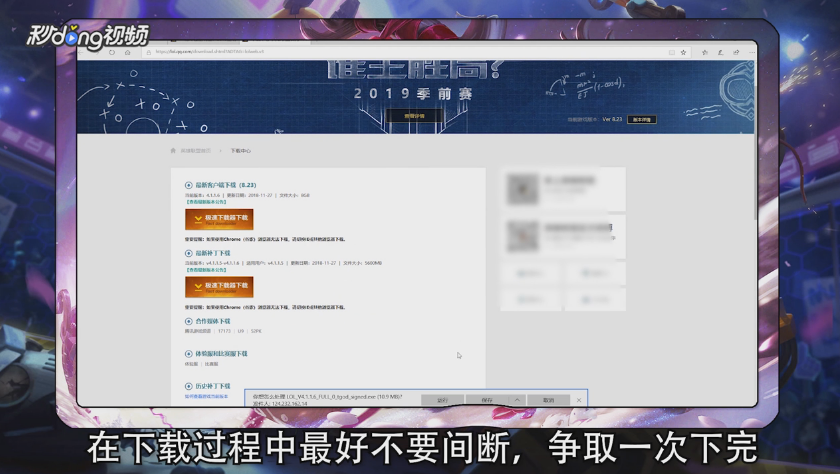Open the 17173 media link
Screen dimensions: 840x474
click(224, 332)
